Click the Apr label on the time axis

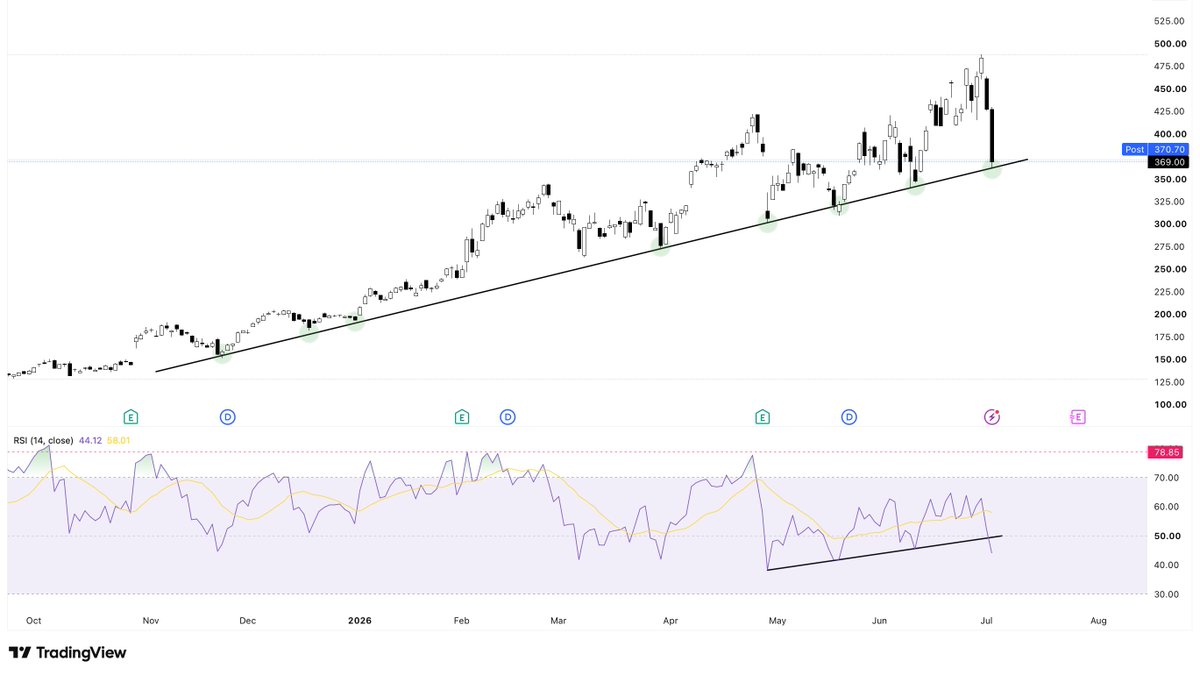(670, 621)
